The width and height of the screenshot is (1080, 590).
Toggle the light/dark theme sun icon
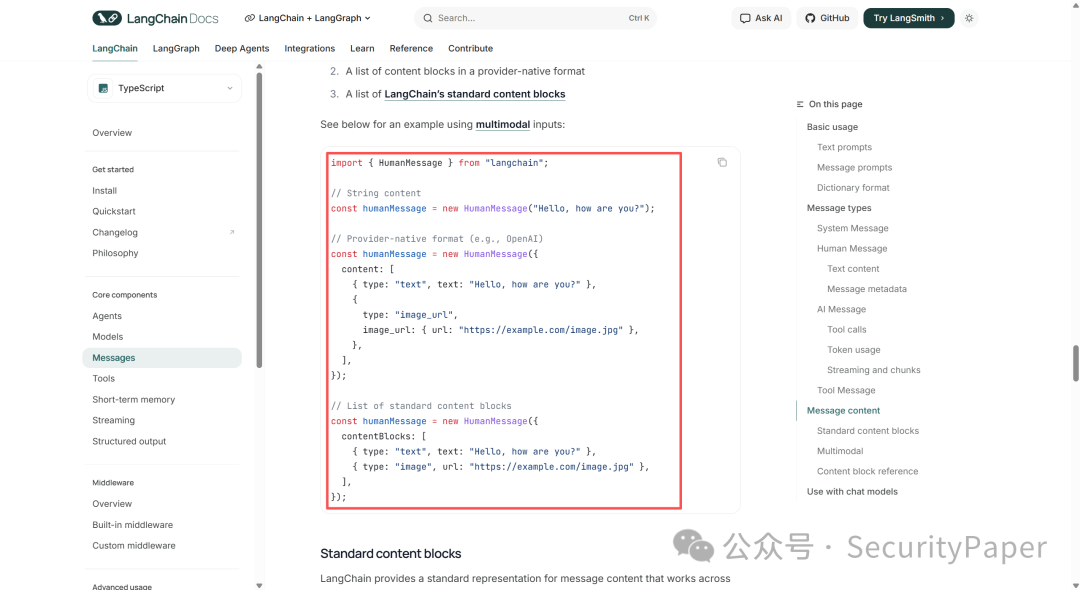pos(969,18)
